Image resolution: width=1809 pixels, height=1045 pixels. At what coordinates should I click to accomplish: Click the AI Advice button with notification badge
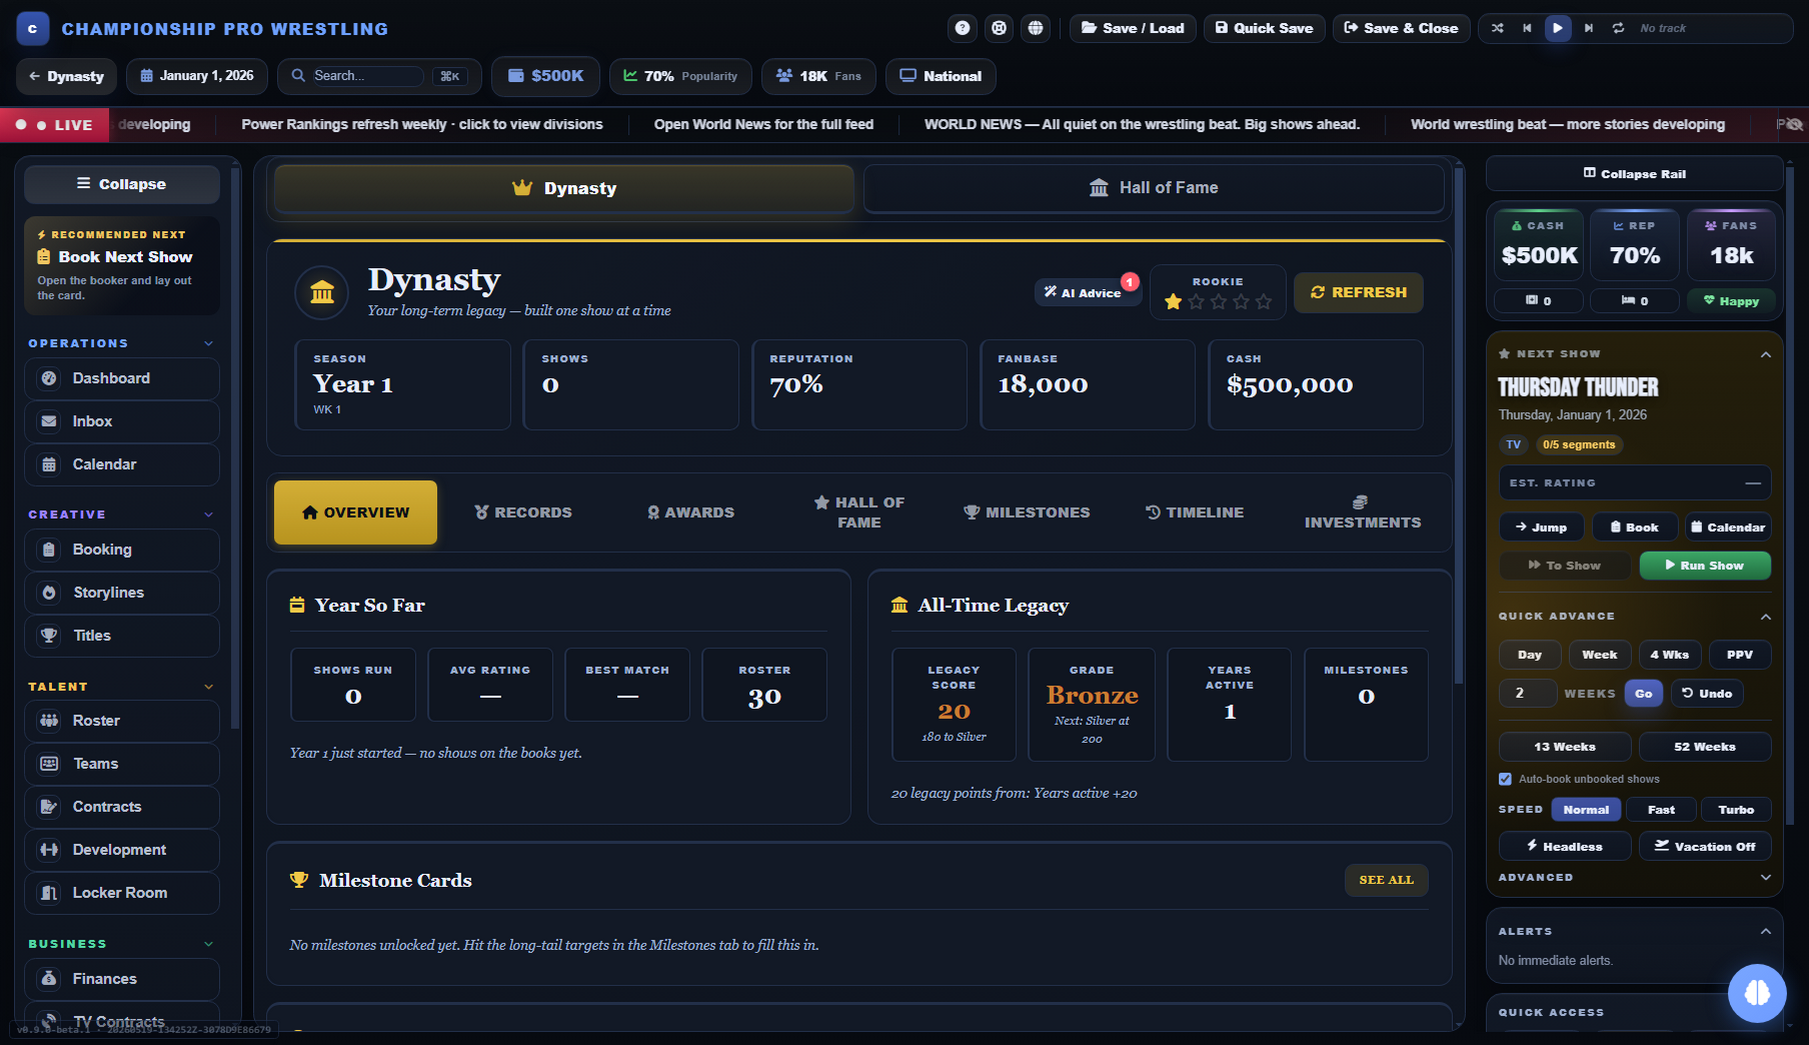click(1087, 292)
